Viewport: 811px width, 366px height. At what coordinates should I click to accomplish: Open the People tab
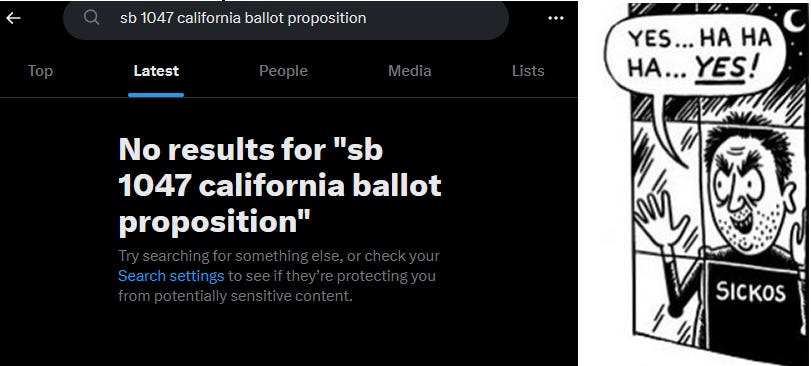tap(283, 71)
